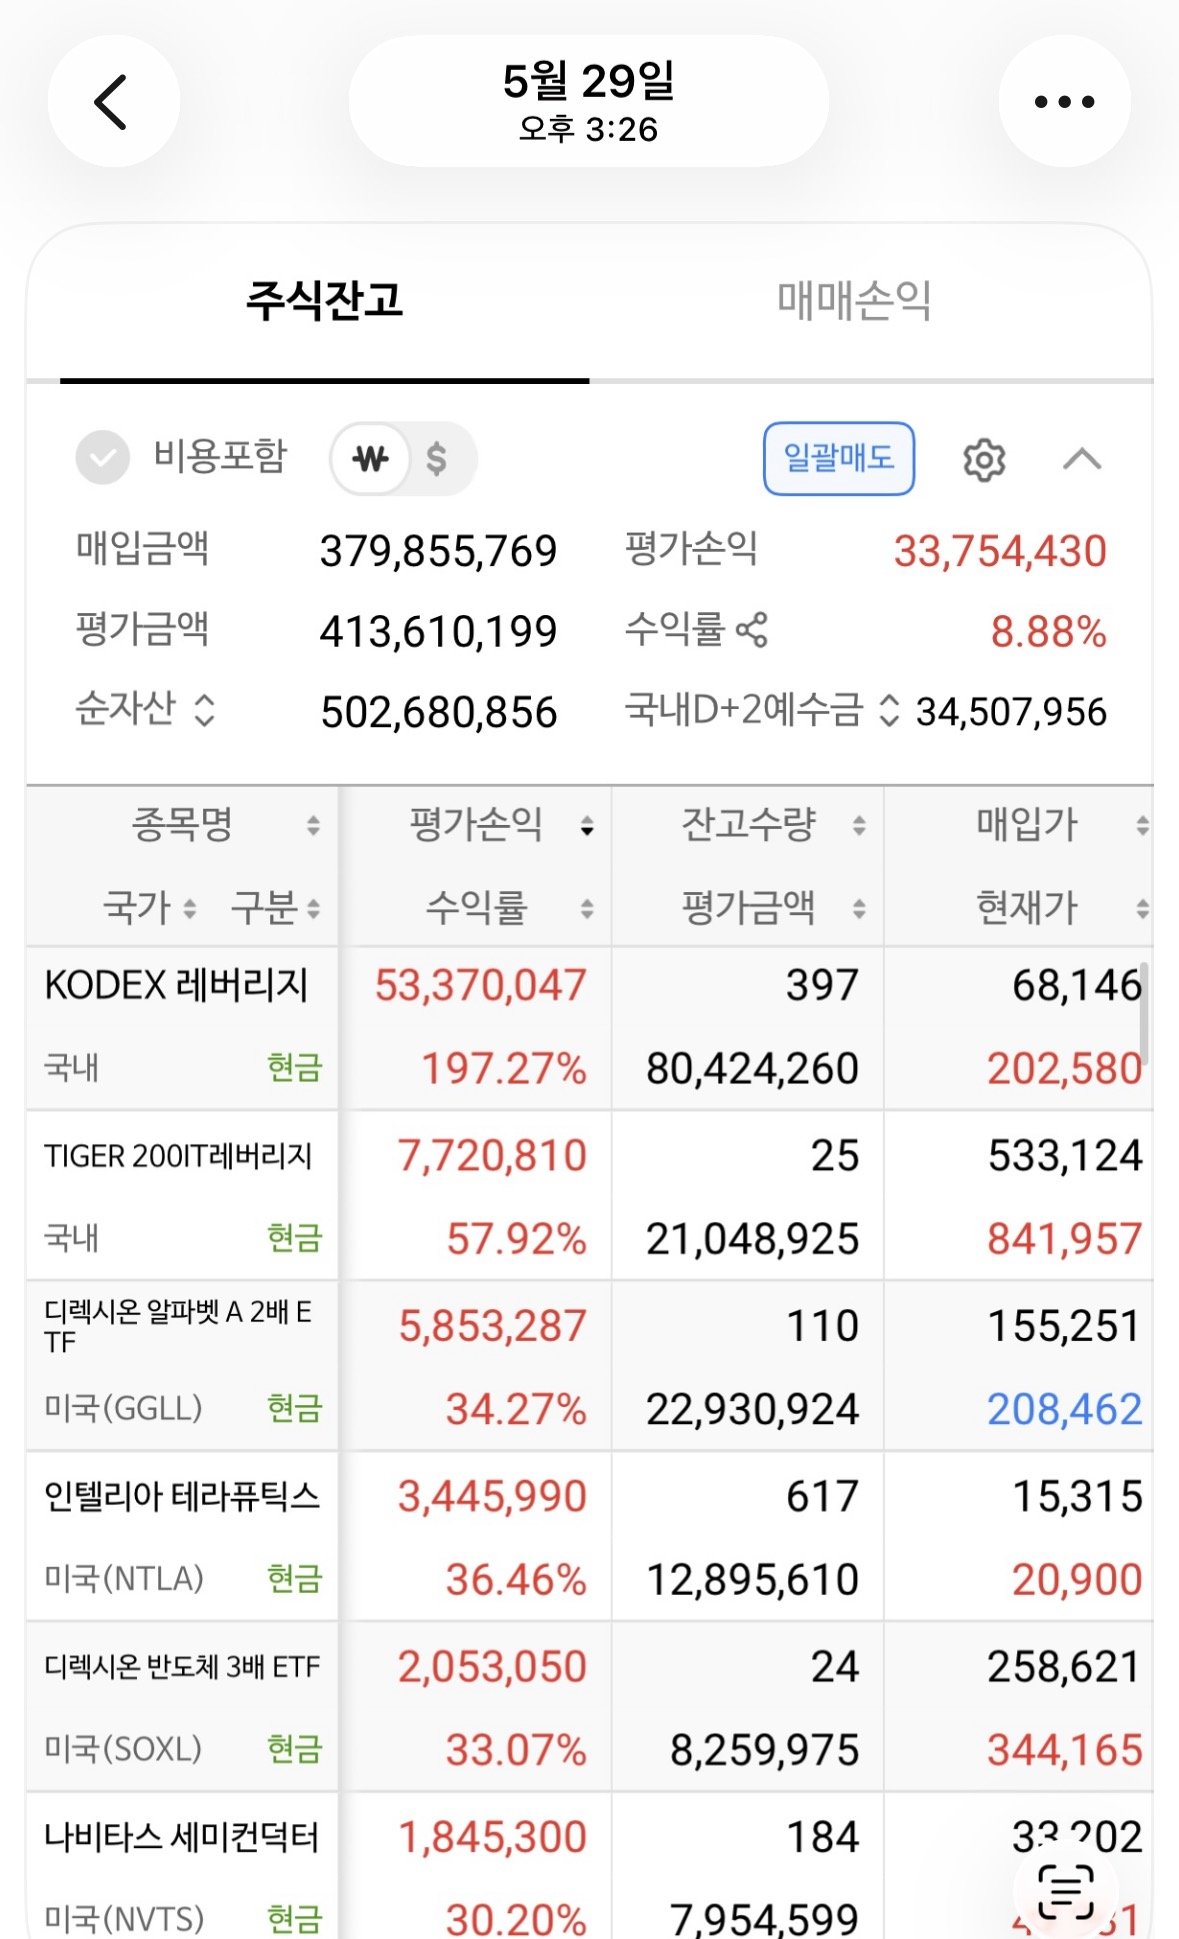
Task: Tap the 미국(NTLA) ticker label
Action: (124, 1579)
